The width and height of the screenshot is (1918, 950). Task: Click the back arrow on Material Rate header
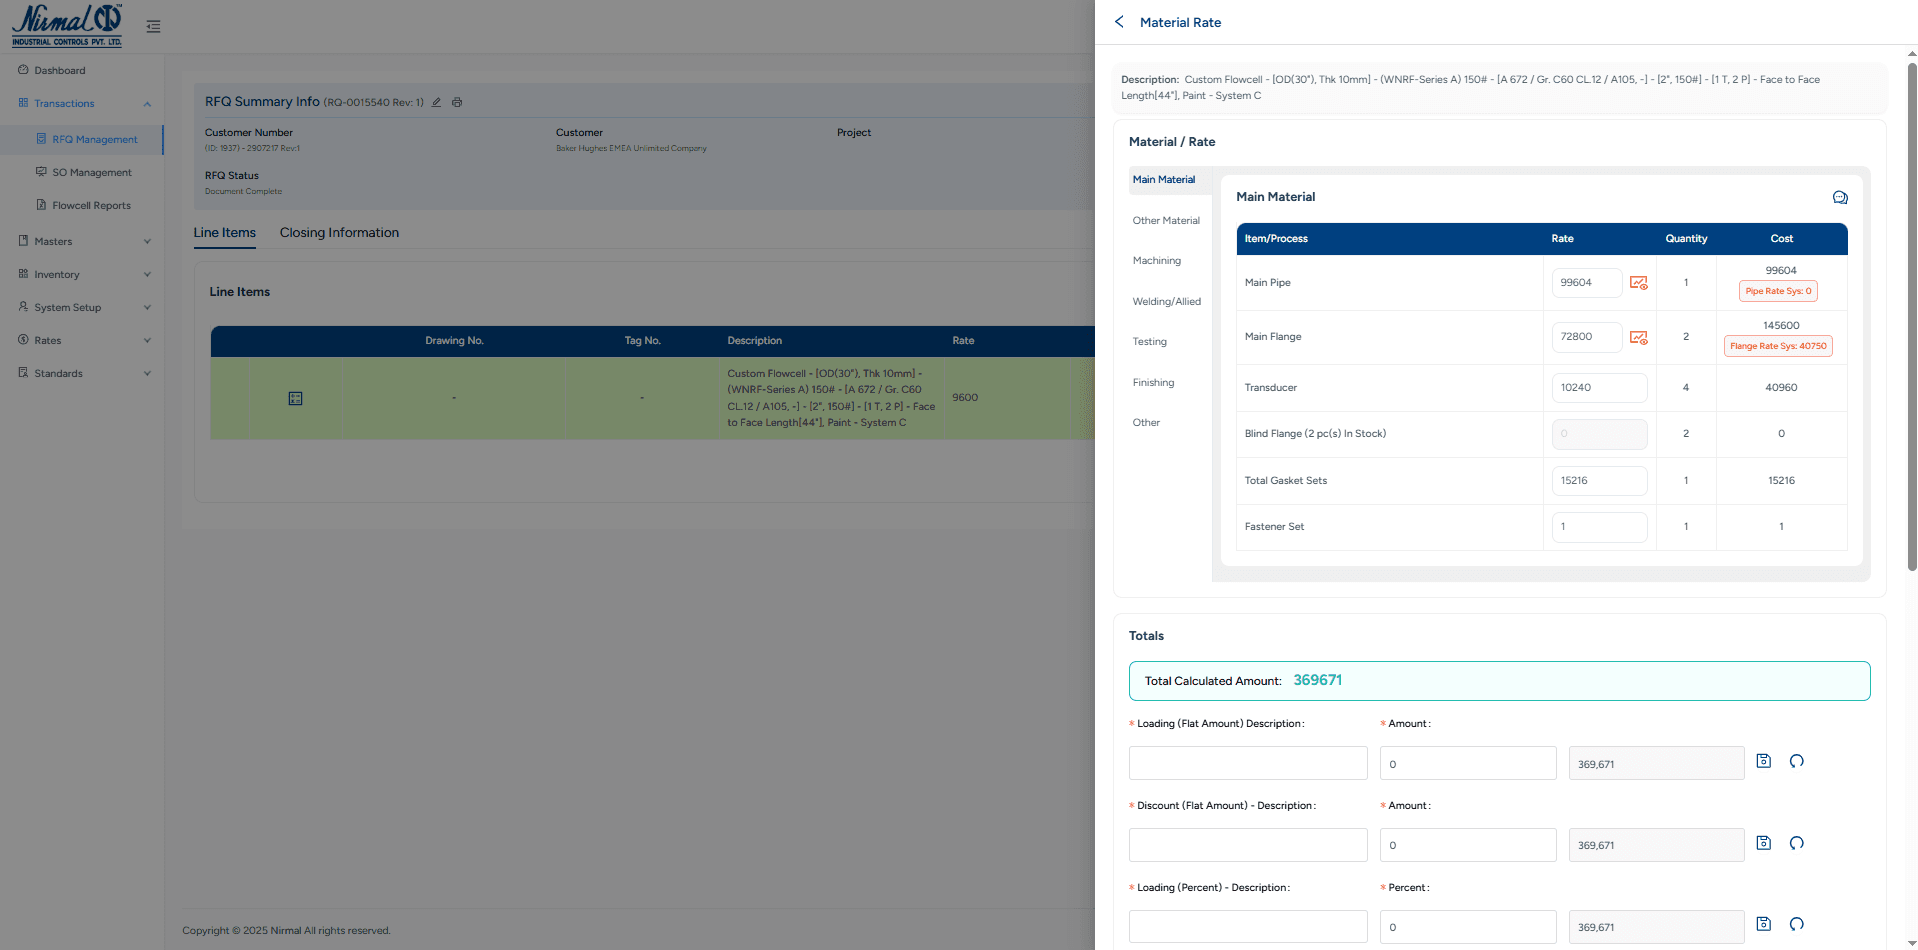[x=1118, y=21]
